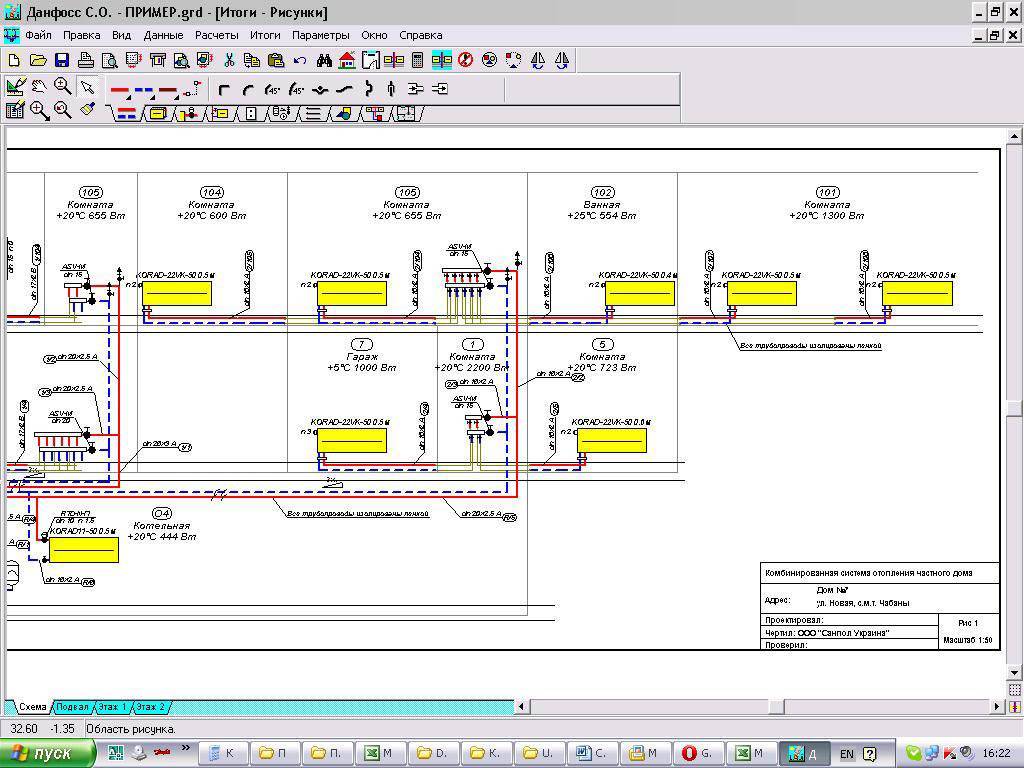The image size is (1024, 768).
Task: Open the Данные menu
Action: coord(163,35)
